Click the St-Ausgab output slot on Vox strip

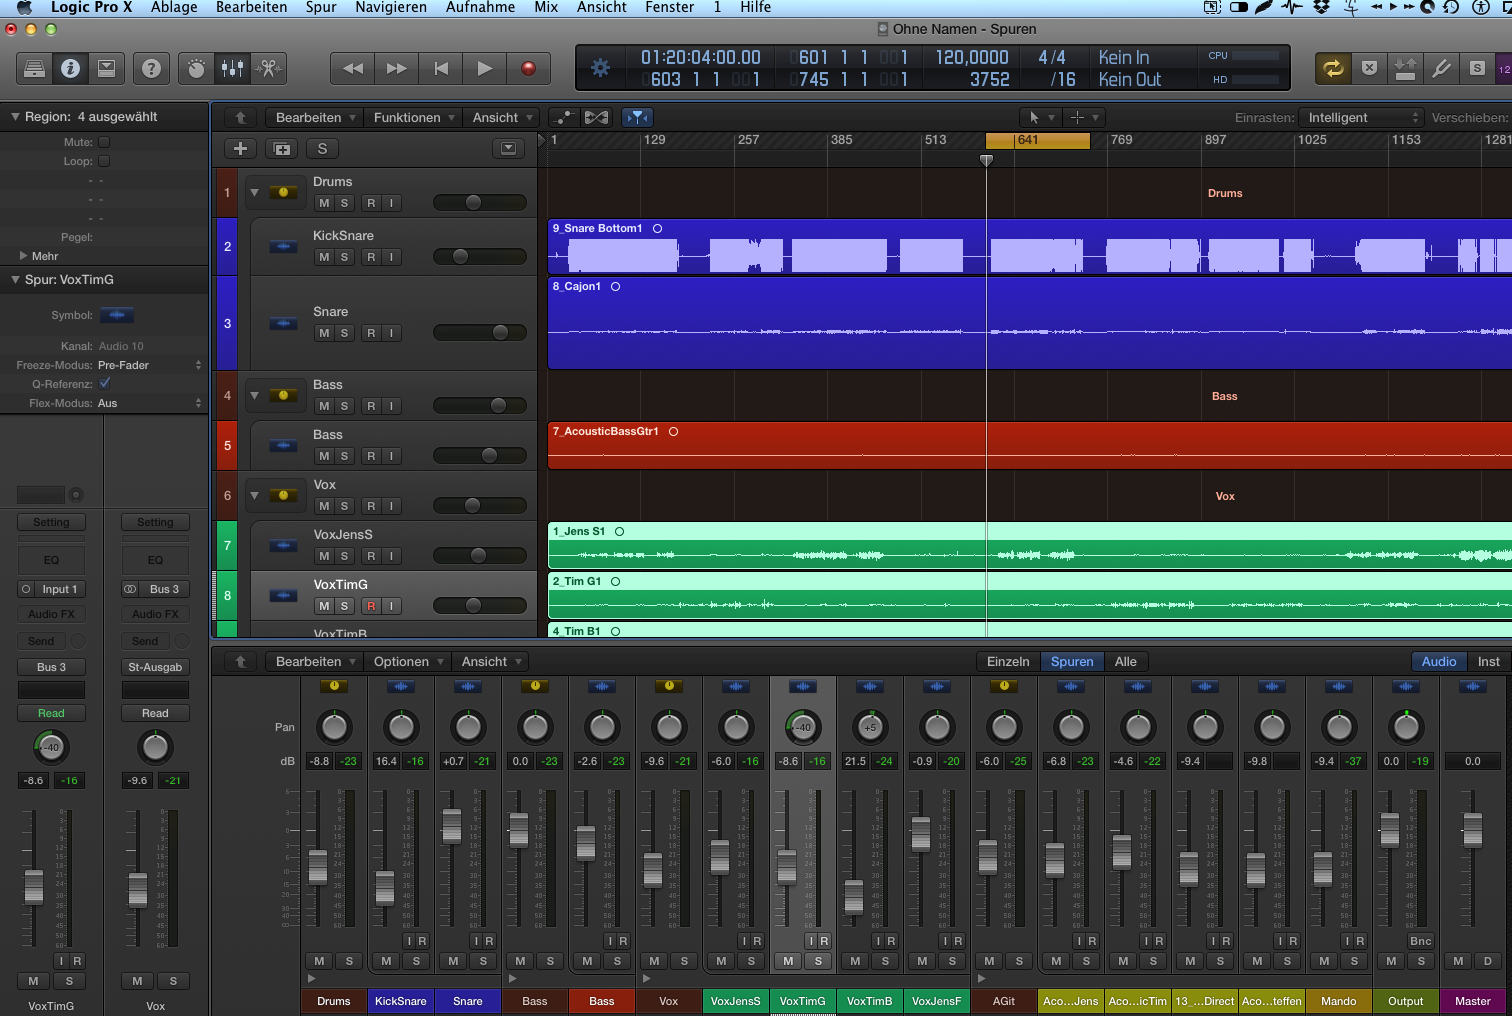155,667
